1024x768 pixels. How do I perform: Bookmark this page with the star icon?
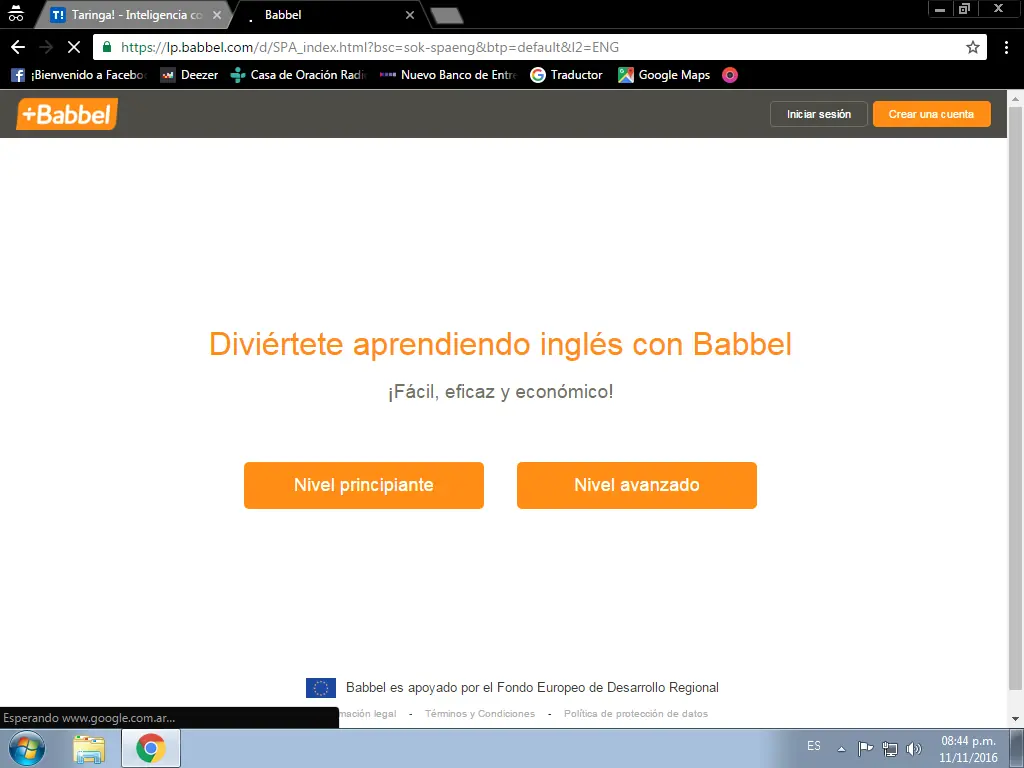point(973,47)
